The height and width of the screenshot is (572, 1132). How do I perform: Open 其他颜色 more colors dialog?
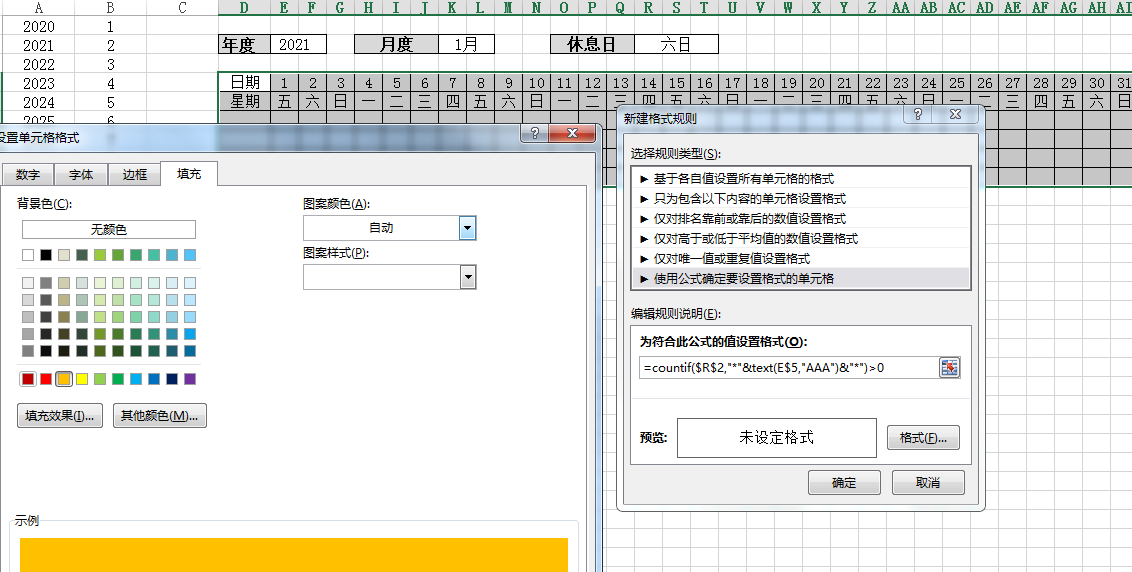(x=160, y=416)
